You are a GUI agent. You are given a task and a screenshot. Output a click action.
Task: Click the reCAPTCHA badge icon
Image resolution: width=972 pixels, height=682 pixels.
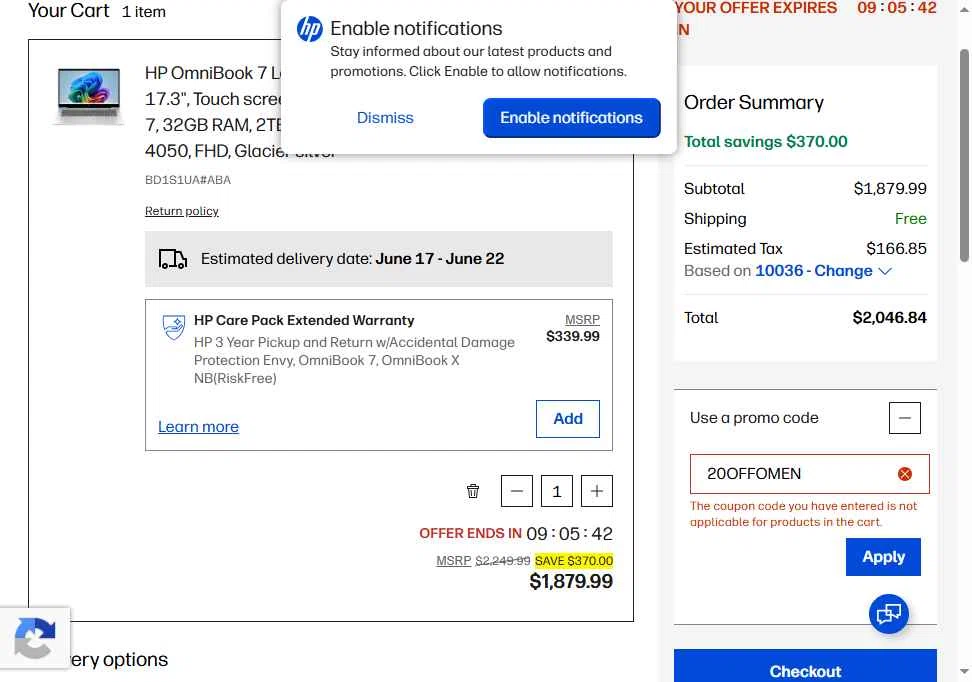(35, 637)
